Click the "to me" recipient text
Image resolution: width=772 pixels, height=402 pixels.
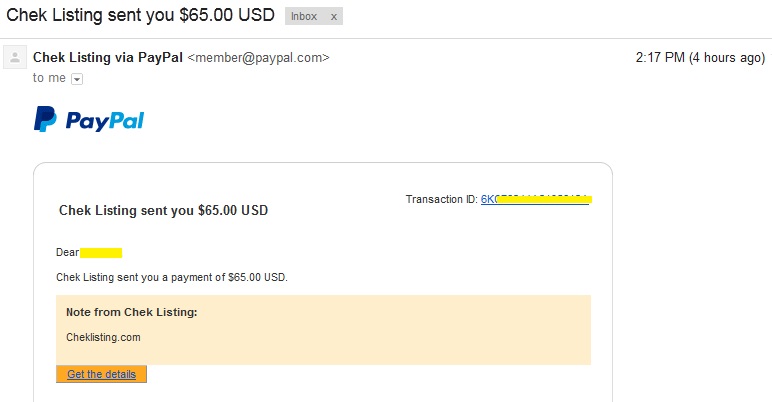coord(48,78)
